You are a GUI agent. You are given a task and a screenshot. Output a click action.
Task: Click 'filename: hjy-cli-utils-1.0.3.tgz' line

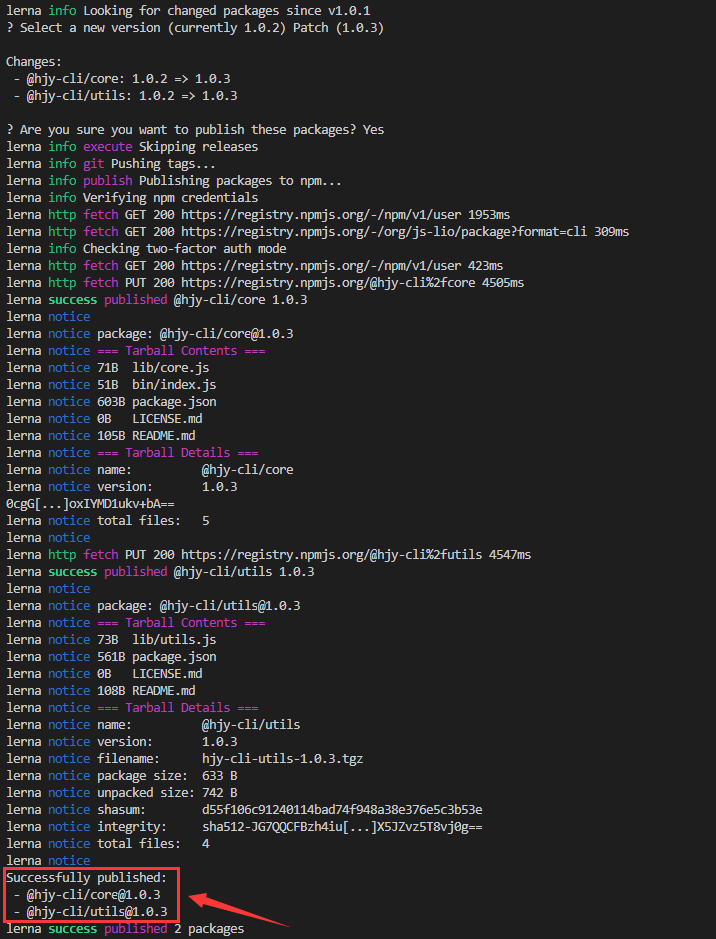pos(230,759)
